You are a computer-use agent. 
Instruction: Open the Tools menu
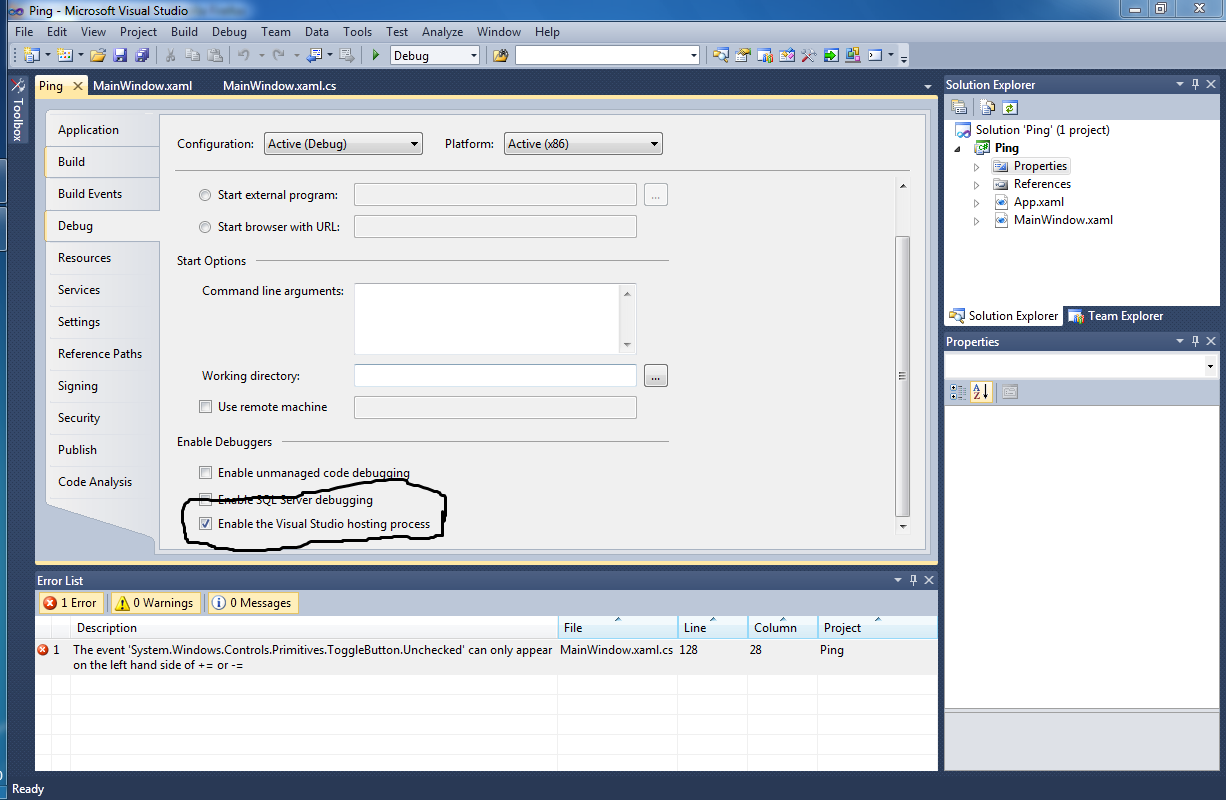tap(357, 32)
